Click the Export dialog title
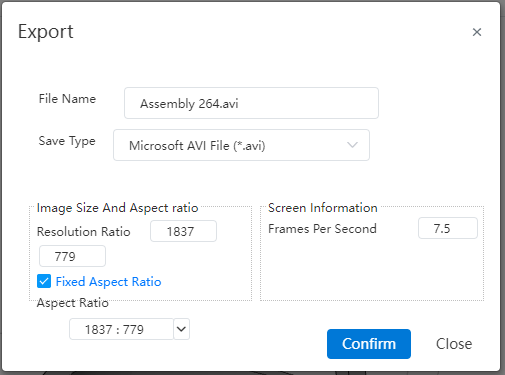The width and height of the screenshot is (505, 375). [x=46, y=32]
